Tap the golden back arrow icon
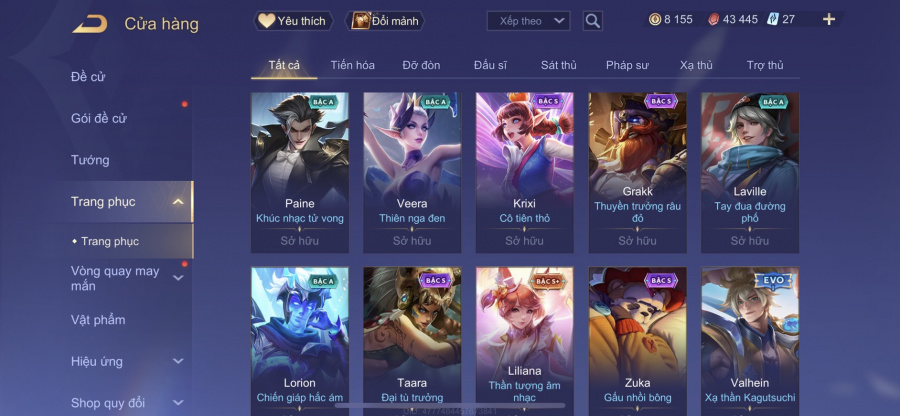Screen dimensions: 900x416 pyautogui.click(x=90, y=24)
